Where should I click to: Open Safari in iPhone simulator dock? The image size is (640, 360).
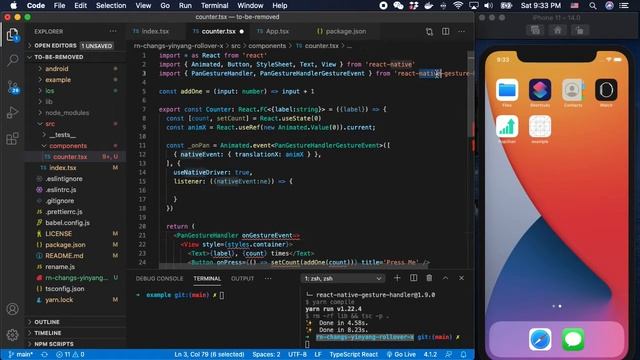click(540, 339)
